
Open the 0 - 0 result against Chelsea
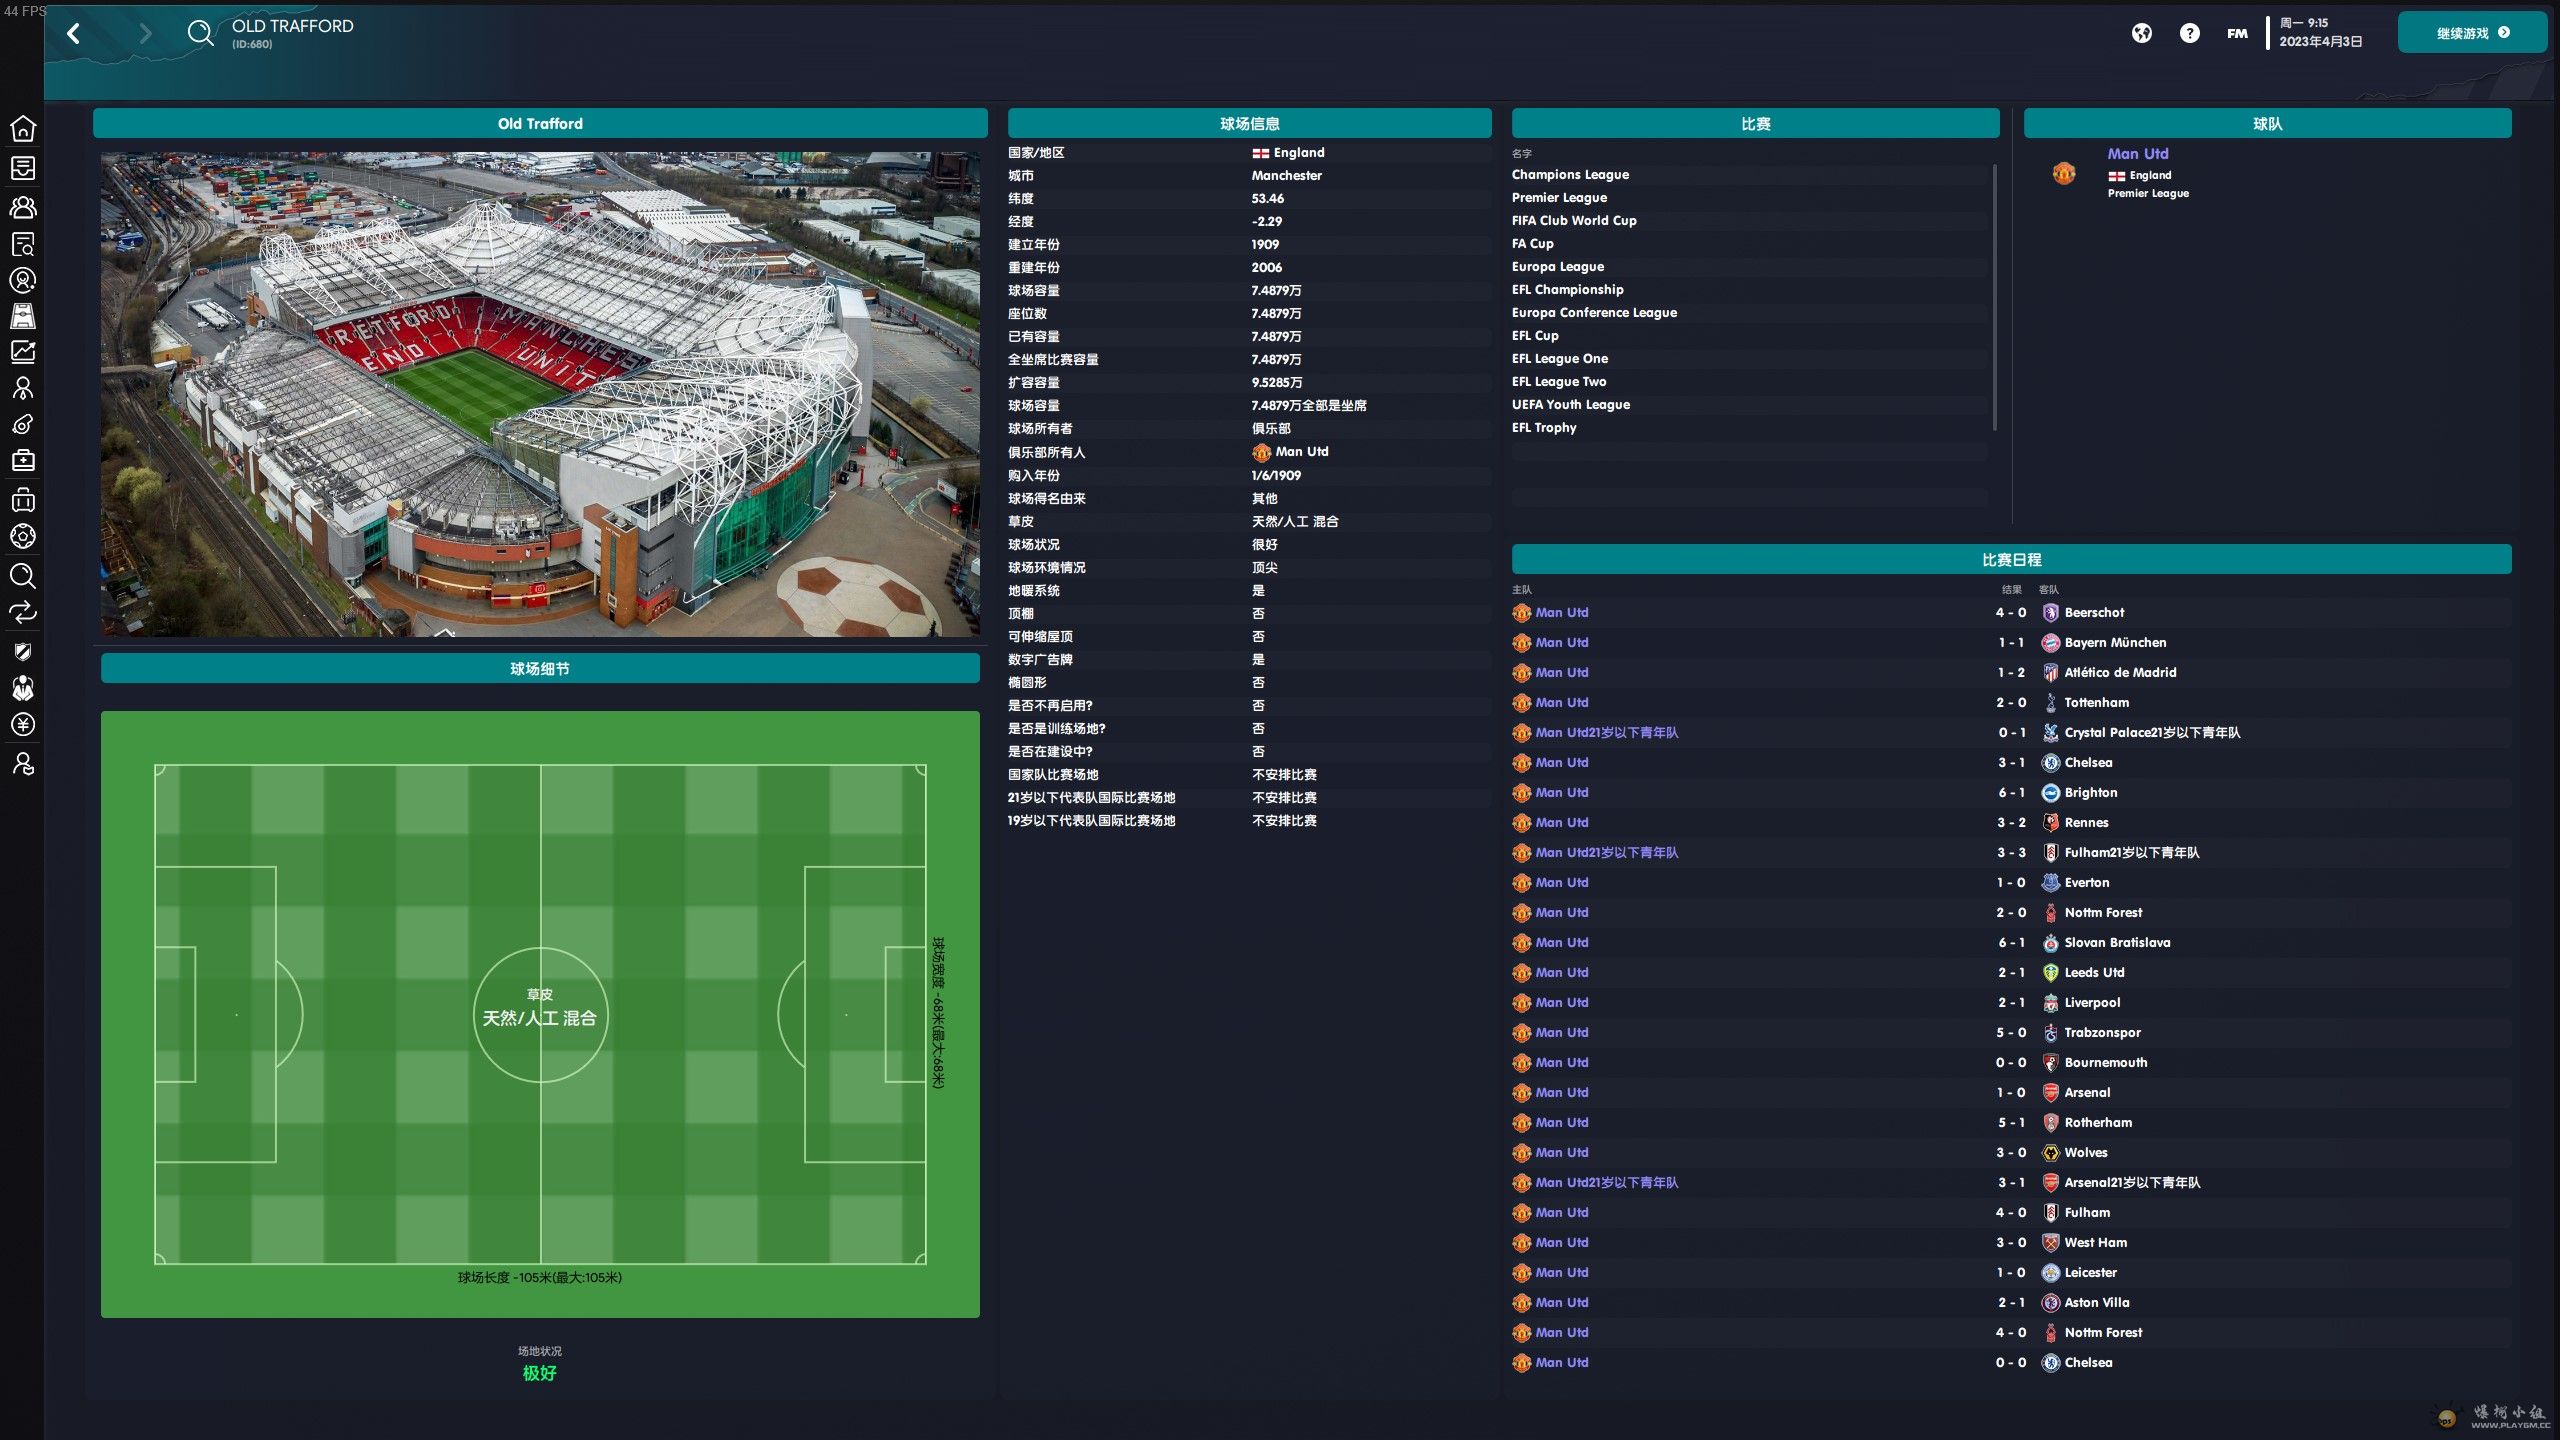[2011, 1362]
